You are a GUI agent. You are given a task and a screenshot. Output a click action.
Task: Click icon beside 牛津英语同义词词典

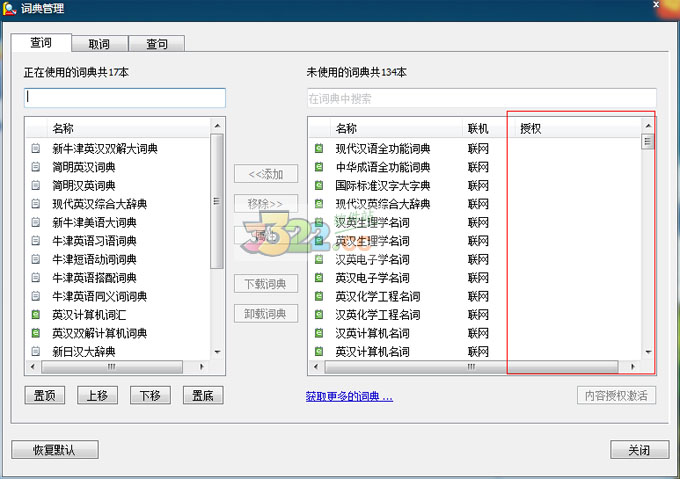coord(36,296)
